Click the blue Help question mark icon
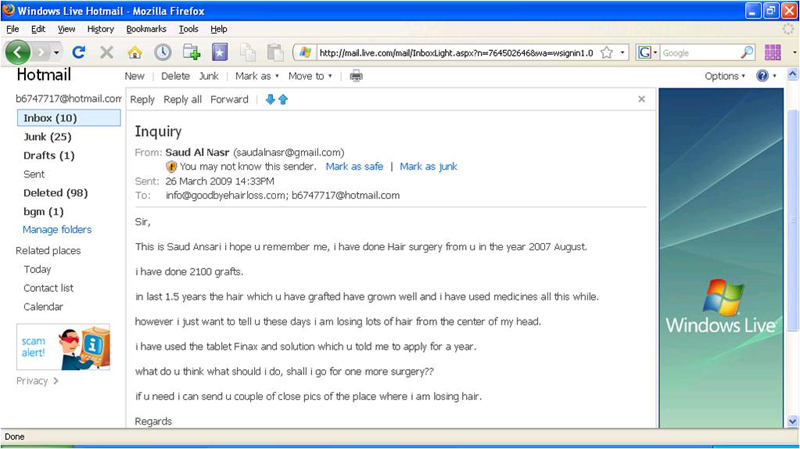The image size is (800, 449). pyautogui.click(x=762, y=76)
